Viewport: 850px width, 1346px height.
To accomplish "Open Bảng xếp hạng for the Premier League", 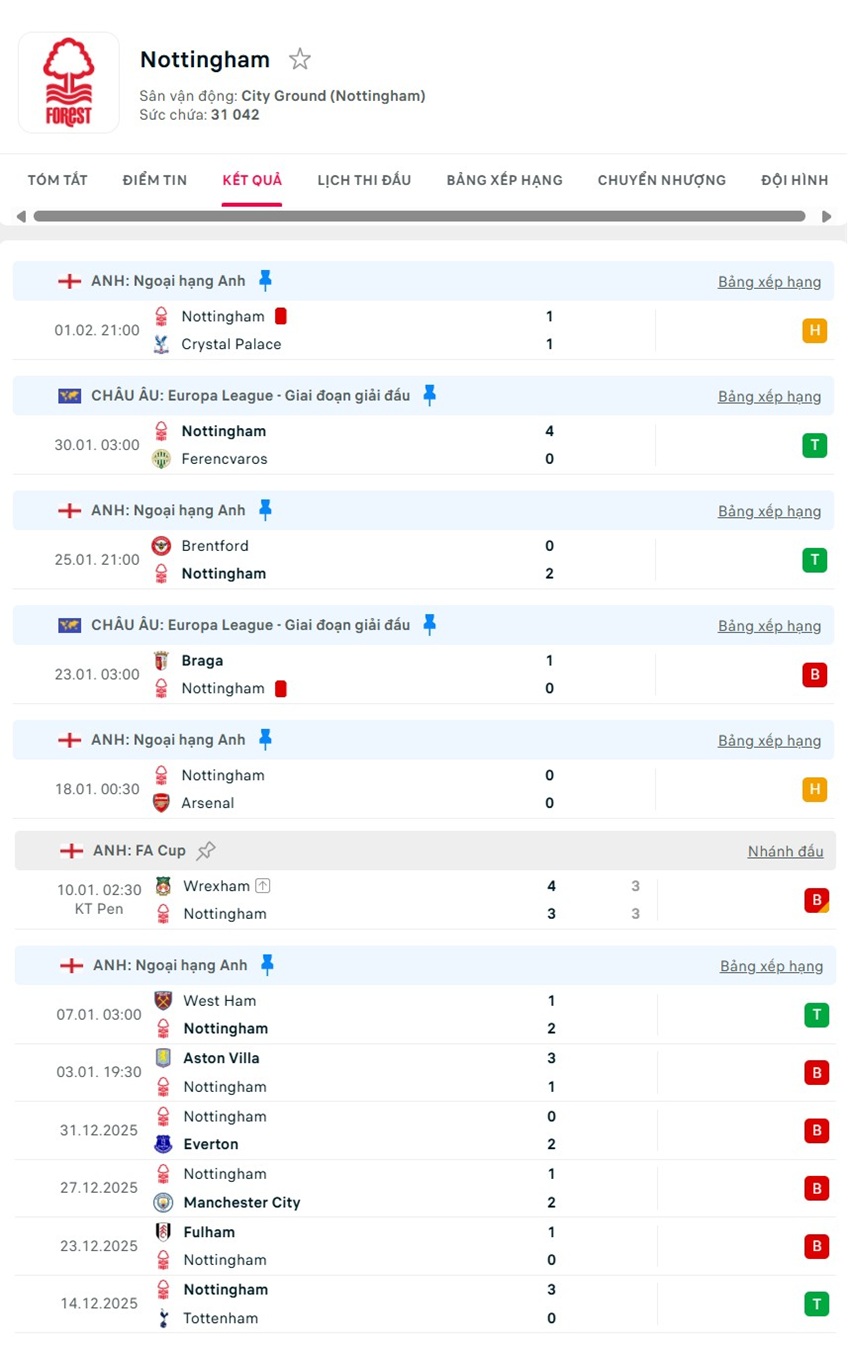I will click(769, 281).
